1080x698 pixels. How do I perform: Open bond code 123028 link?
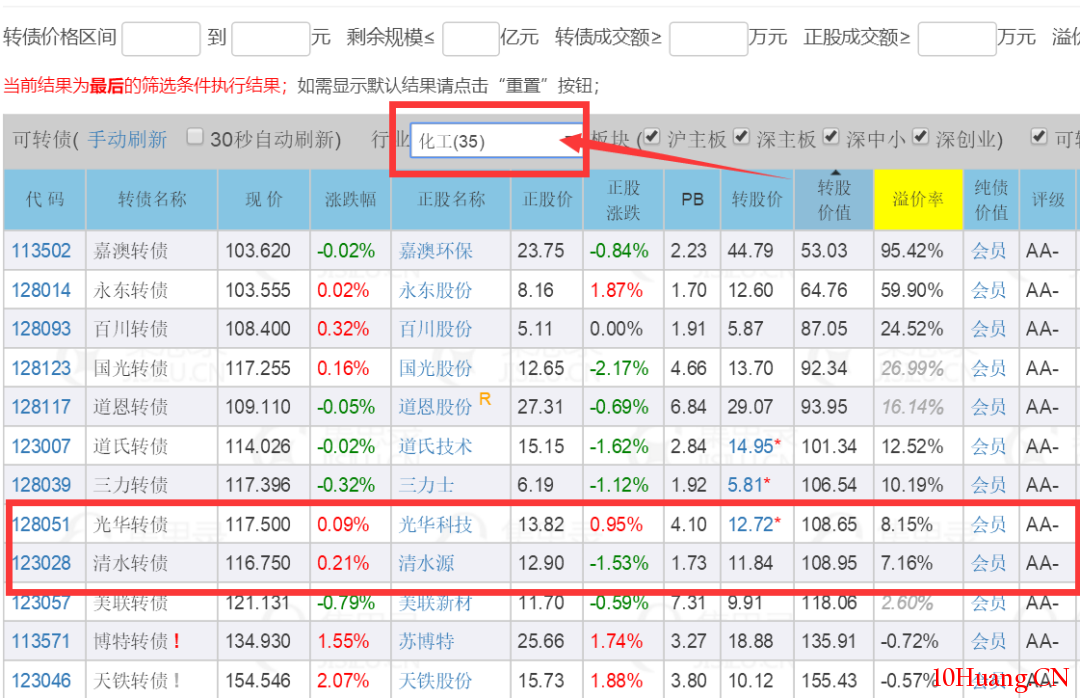pyautogui.click(x=41, y=563)
